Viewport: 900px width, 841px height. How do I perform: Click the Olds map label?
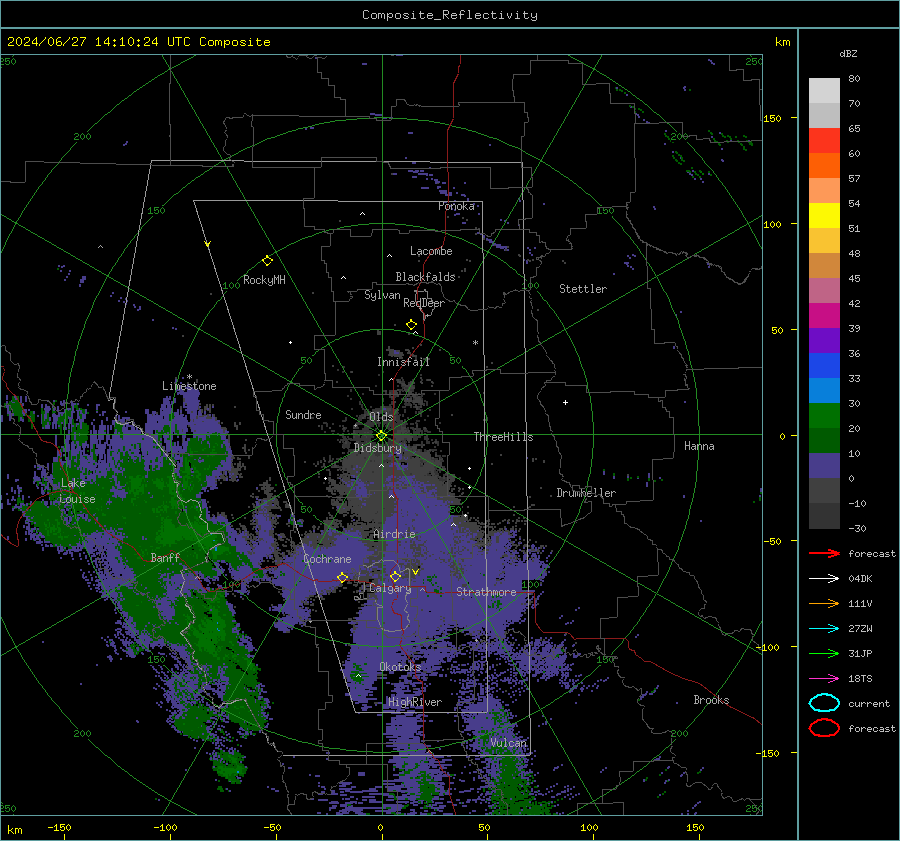[x=381, y=417]
